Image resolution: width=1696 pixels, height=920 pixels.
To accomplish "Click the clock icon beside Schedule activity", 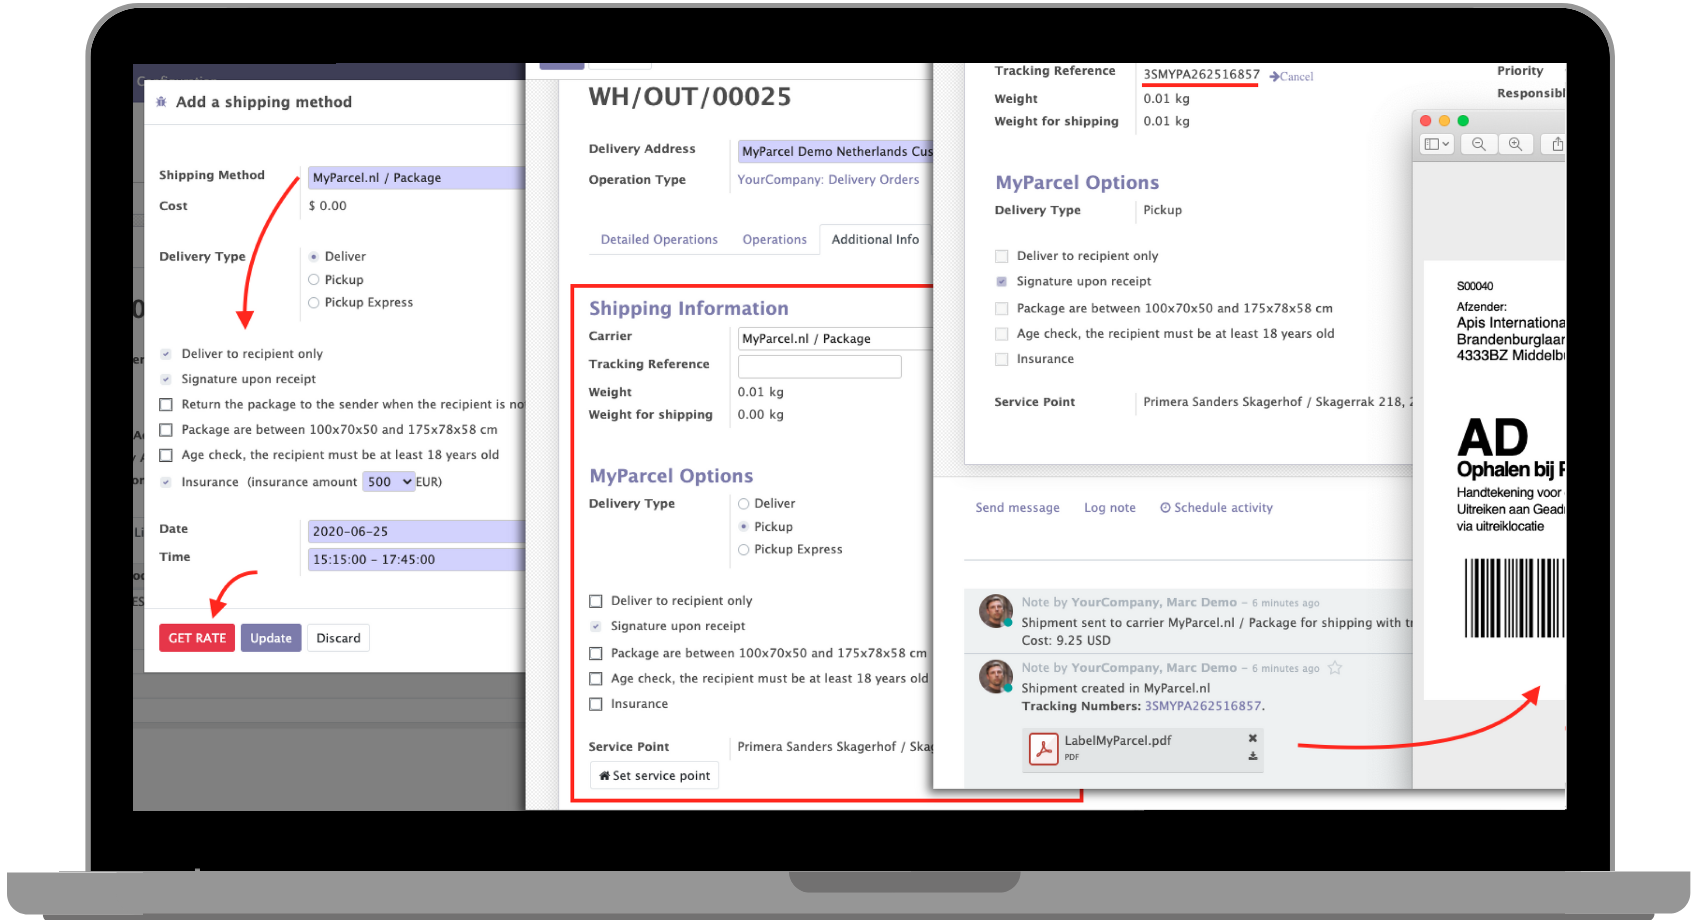I will (1165, 508).
